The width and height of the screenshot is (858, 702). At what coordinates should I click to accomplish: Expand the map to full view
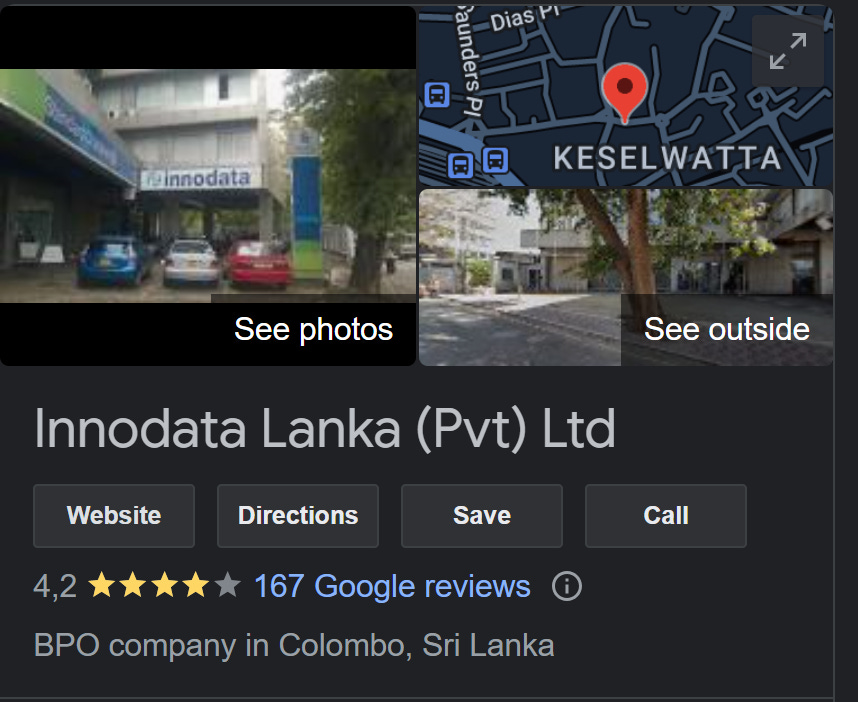tap(787, 51)
